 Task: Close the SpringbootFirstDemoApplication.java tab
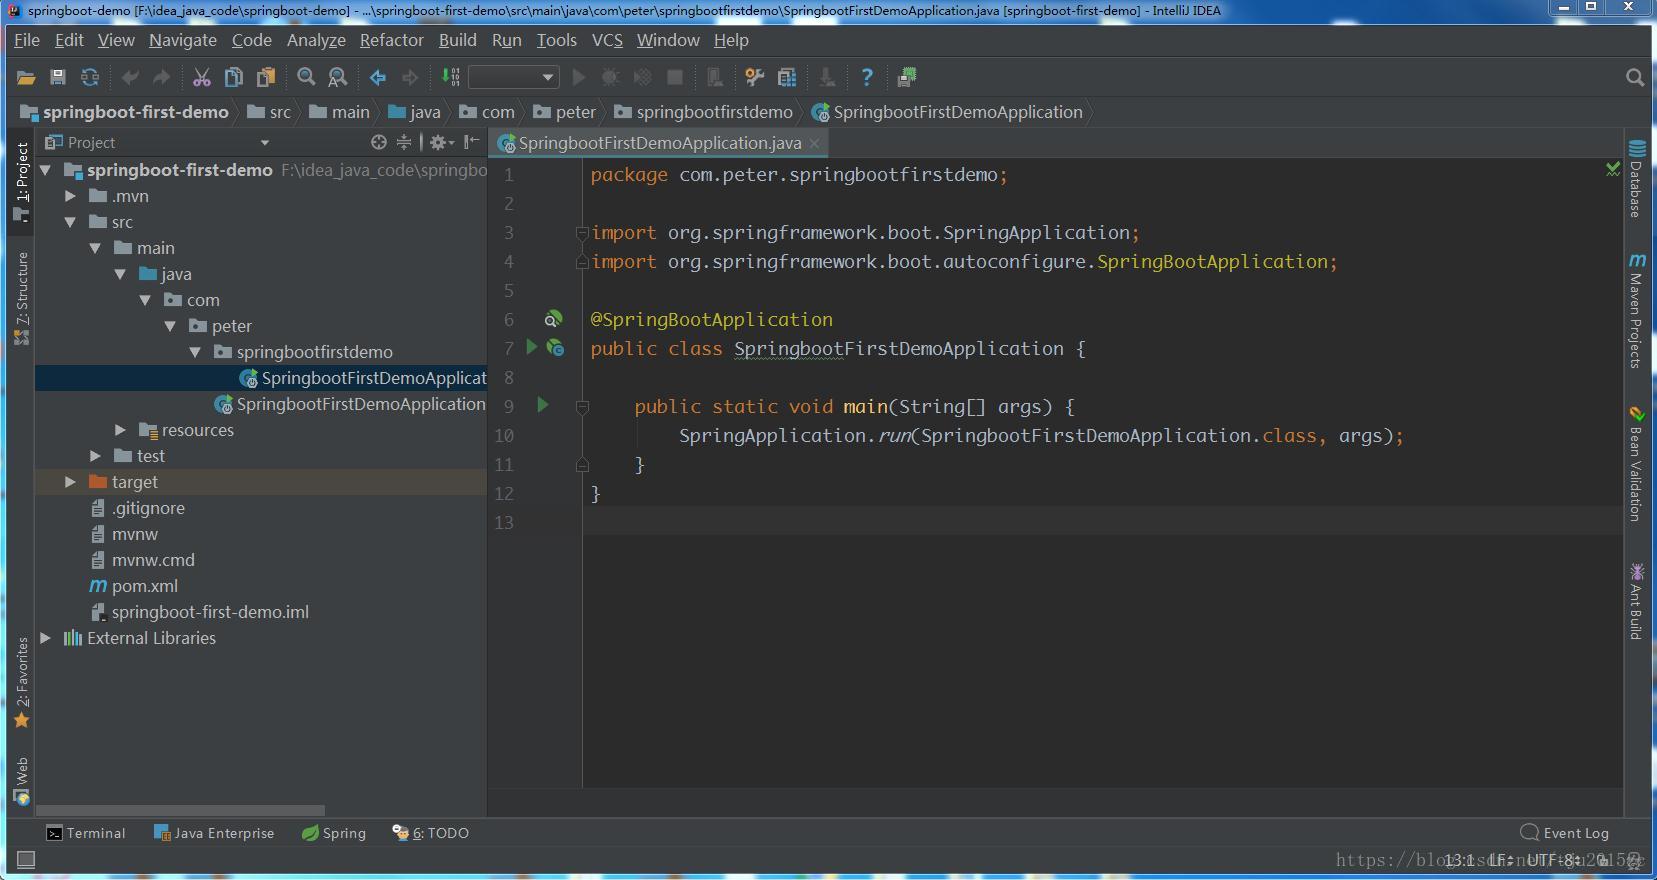[x=815, y=143]
